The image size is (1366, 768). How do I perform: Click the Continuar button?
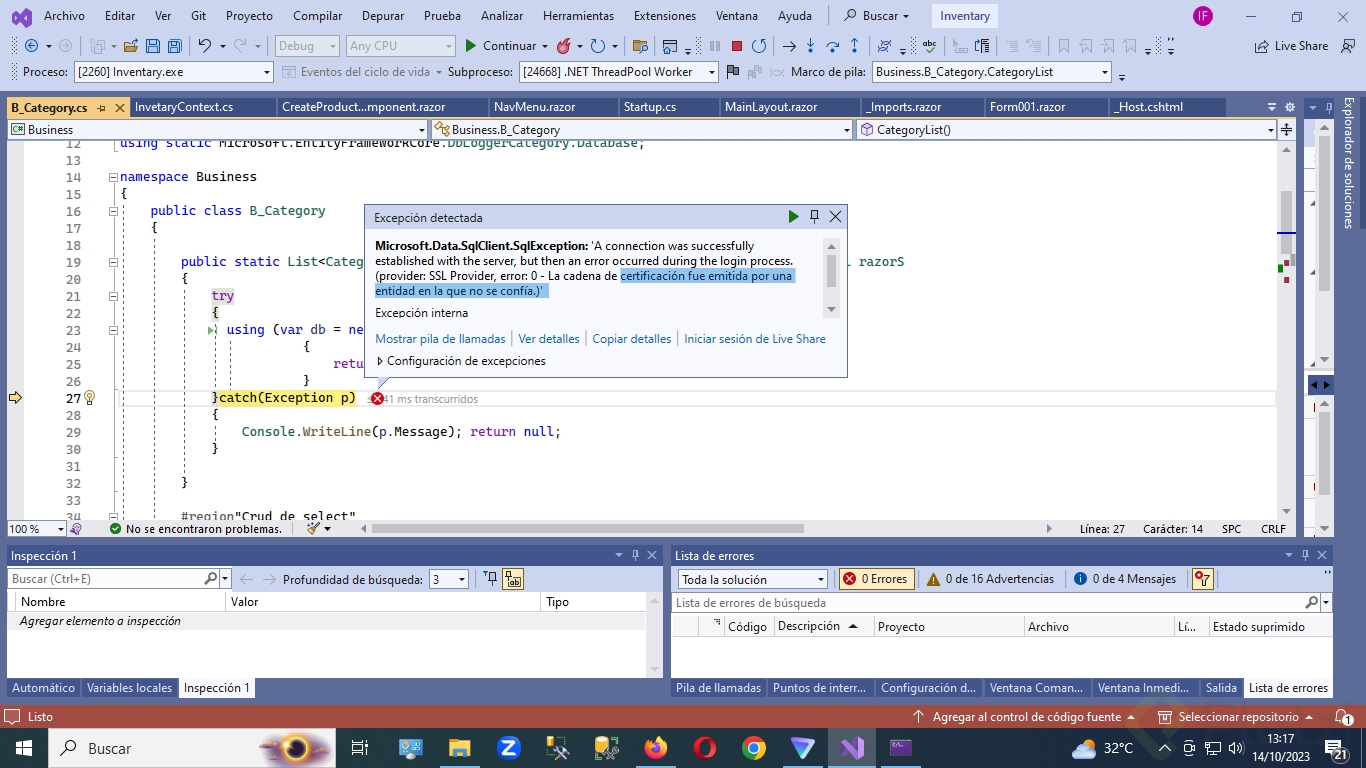tap(500, 46)
